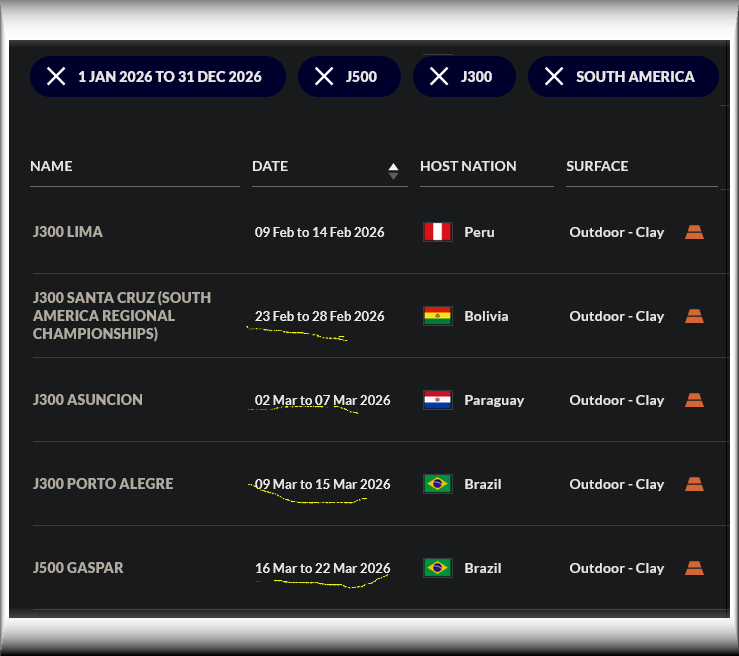
Task: Click the Bolivia flag icon
Action: (438, 316)
